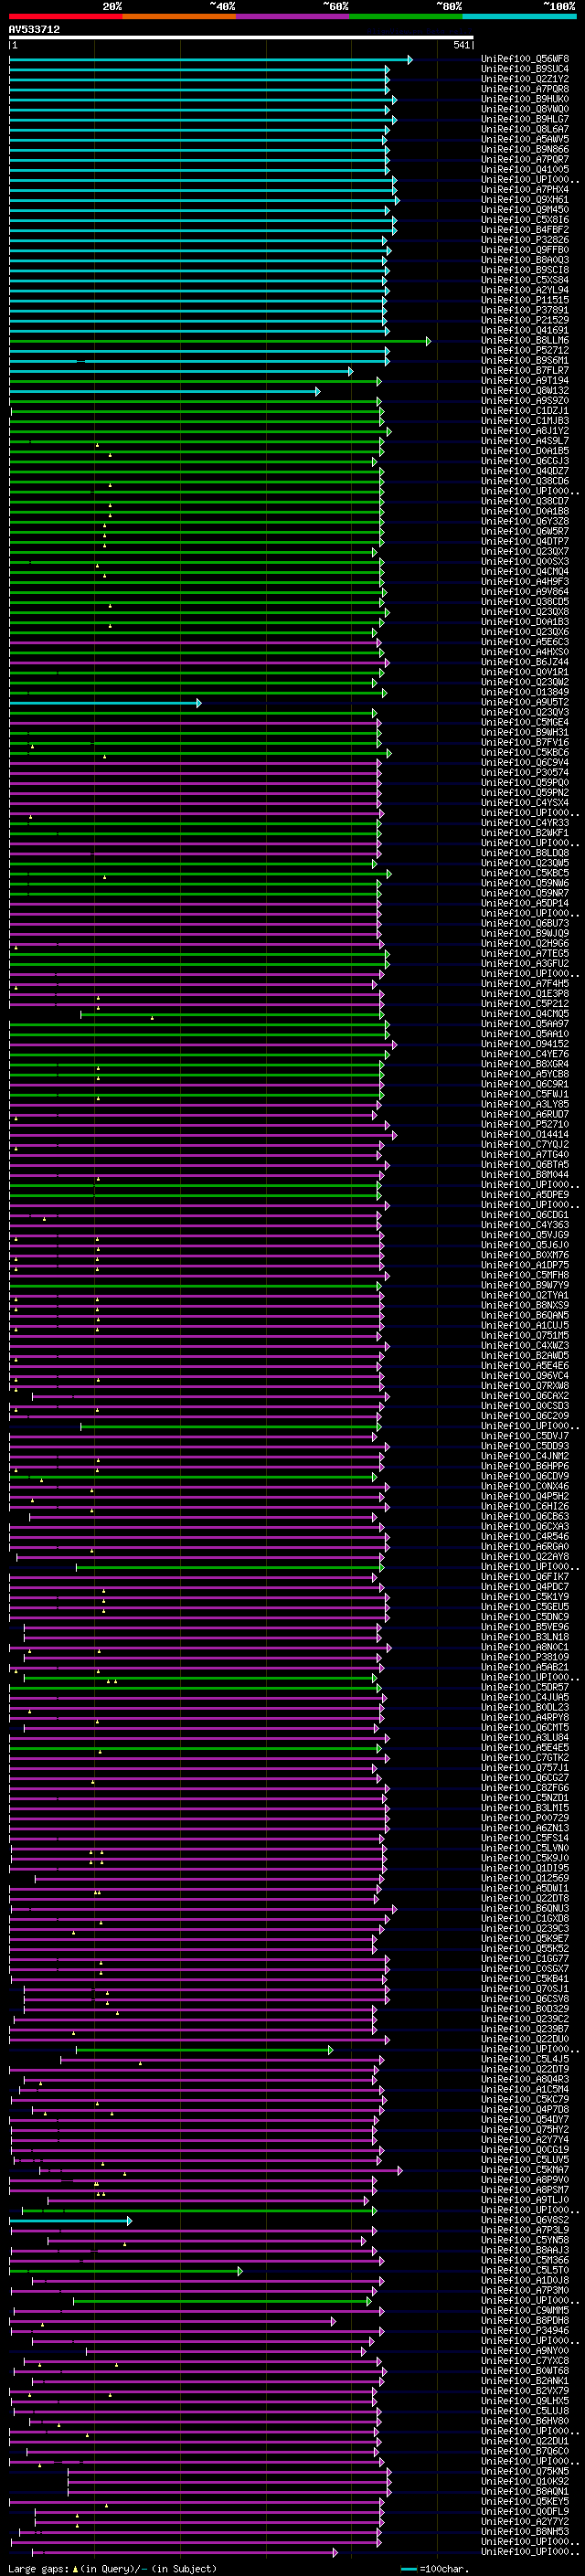Click the UniRef100_A5E6C3 label
This screenshot has width=585, height=2576.
[x=525, y=642]
